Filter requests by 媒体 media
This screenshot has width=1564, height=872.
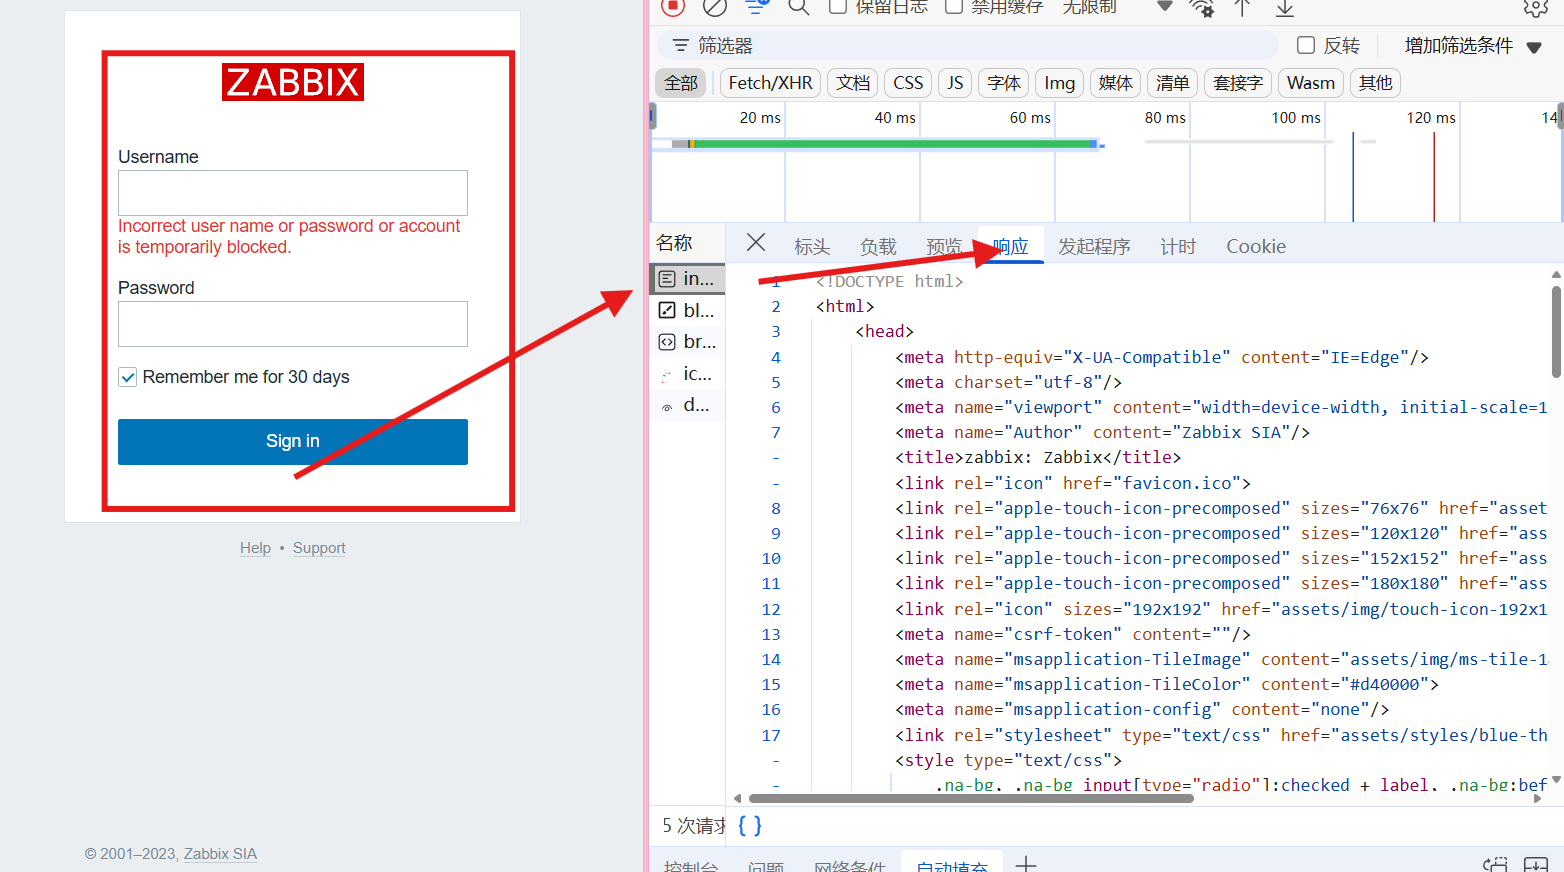pos(1115,83)
